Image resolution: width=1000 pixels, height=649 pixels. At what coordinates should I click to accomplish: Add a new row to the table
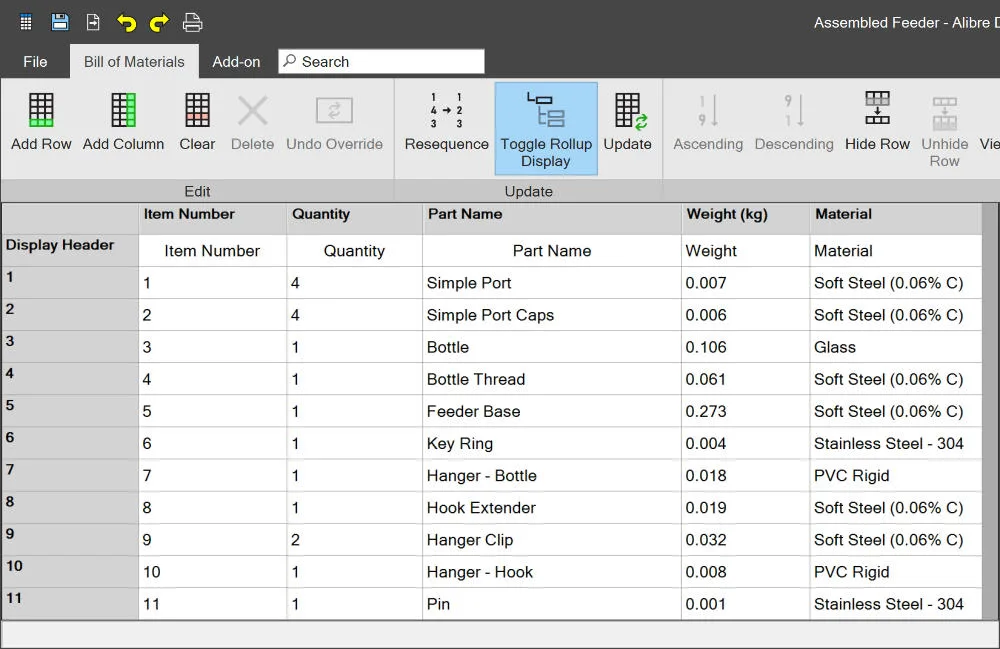pos(41,122)
